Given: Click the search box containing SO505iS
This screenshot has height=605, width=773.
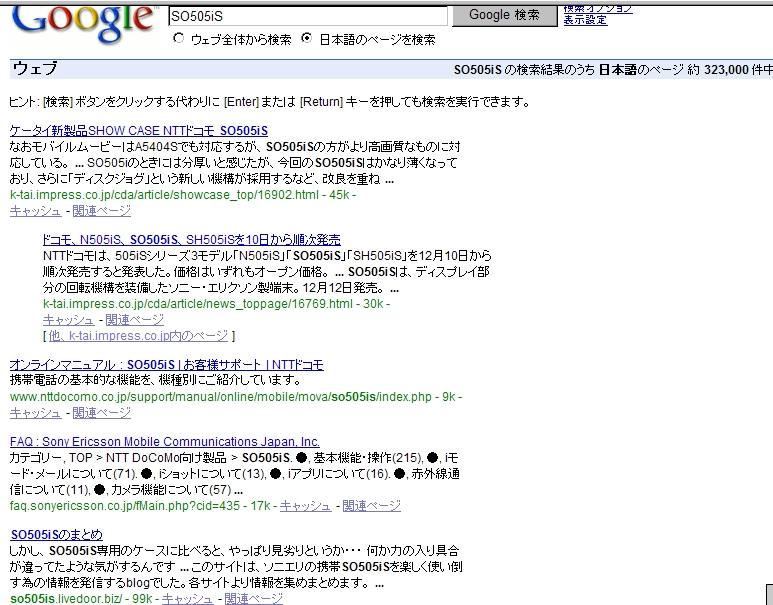Looking at the screenshot, I should tap(308, 16).
